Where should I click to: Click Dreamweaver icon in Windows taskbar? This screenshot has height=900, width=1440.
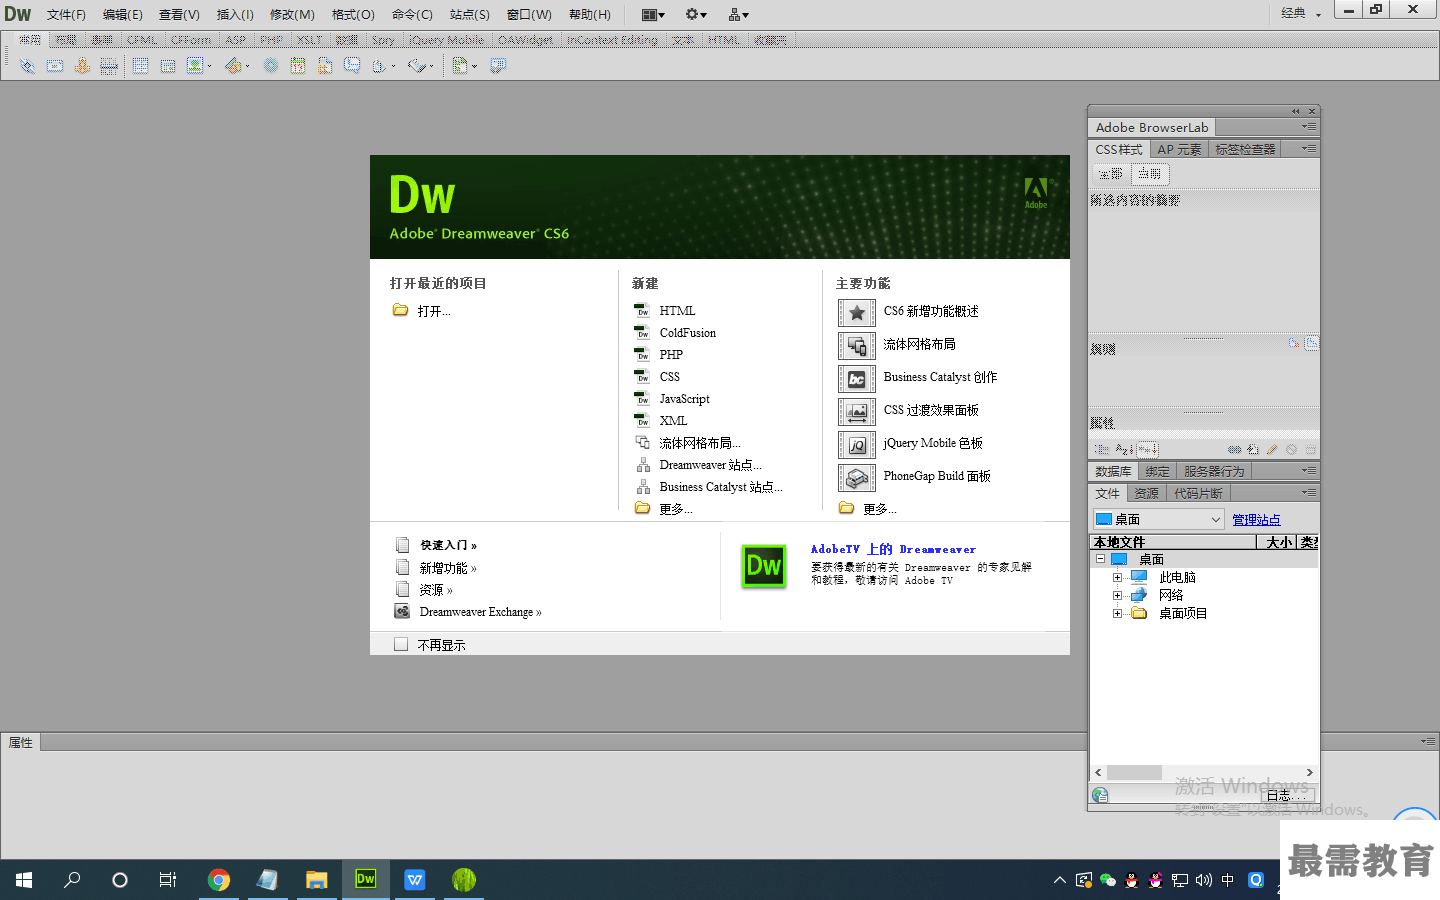pyautogui.click(x=366, y=880)
